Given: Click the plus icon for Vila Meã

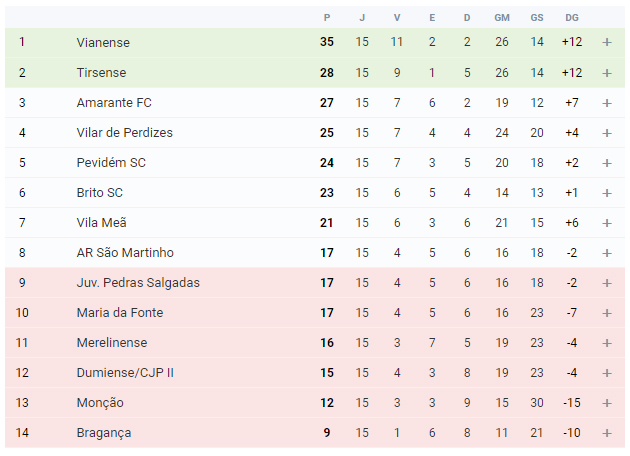Looking at the screenshot, I should 607,223.
